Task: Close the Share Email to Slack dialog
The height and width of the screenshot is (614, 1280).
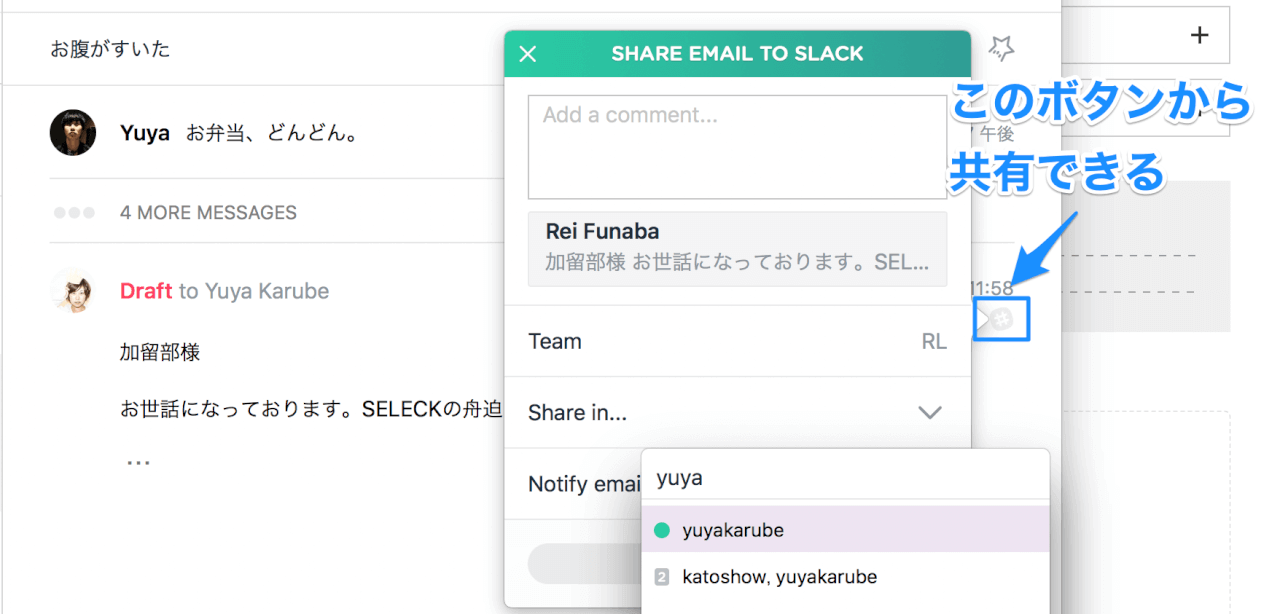Action: coord(528,54)
